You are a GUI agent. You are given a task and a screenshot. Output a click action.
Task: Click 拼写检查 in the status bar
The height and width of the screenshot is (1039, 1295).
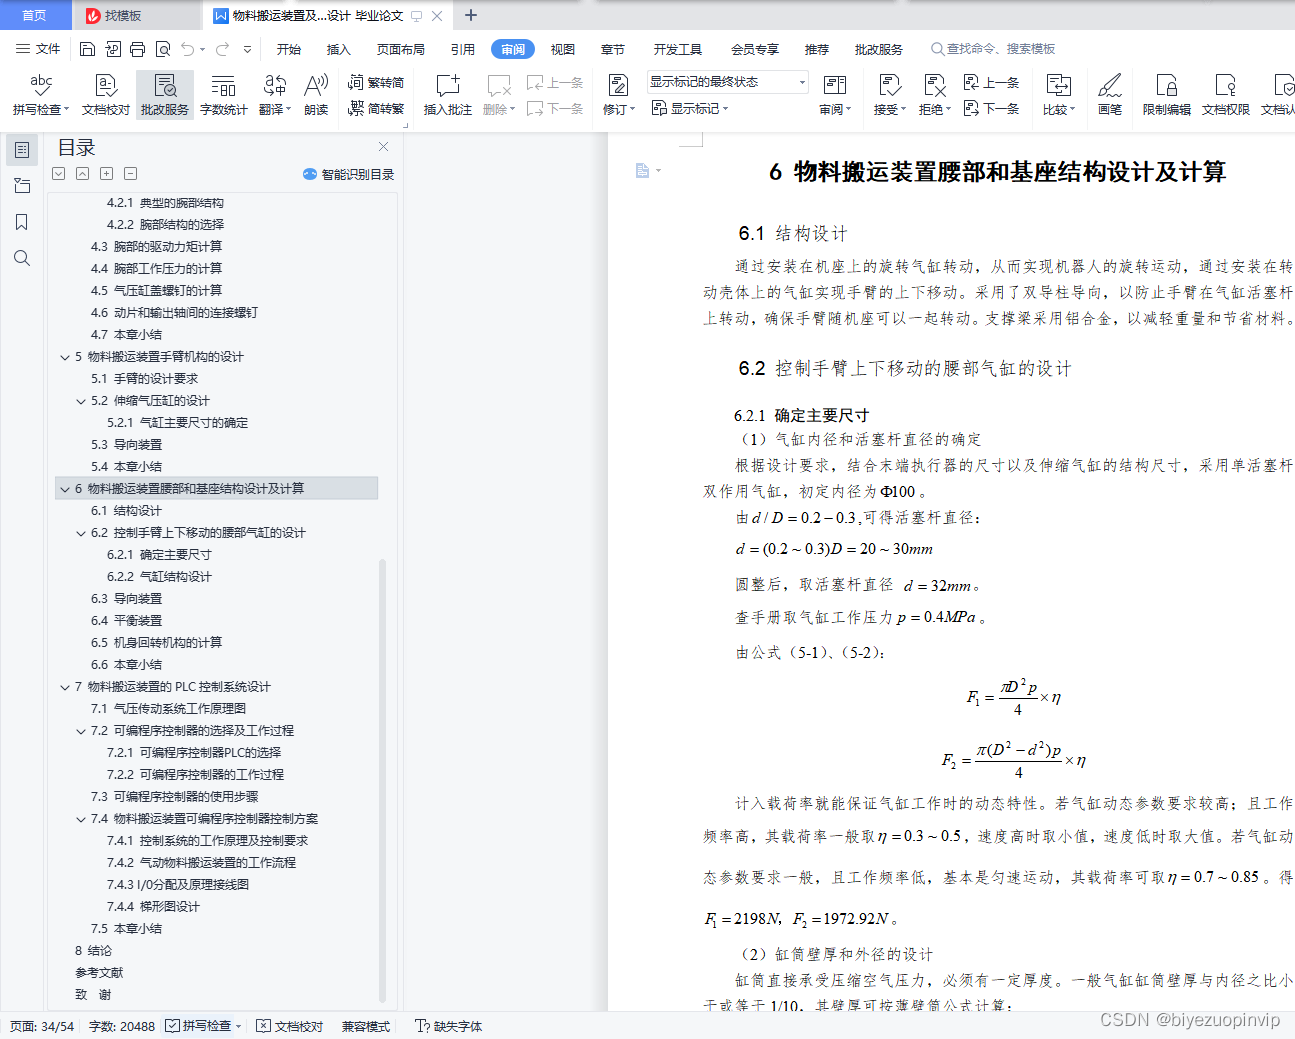tap(204, 1026)
